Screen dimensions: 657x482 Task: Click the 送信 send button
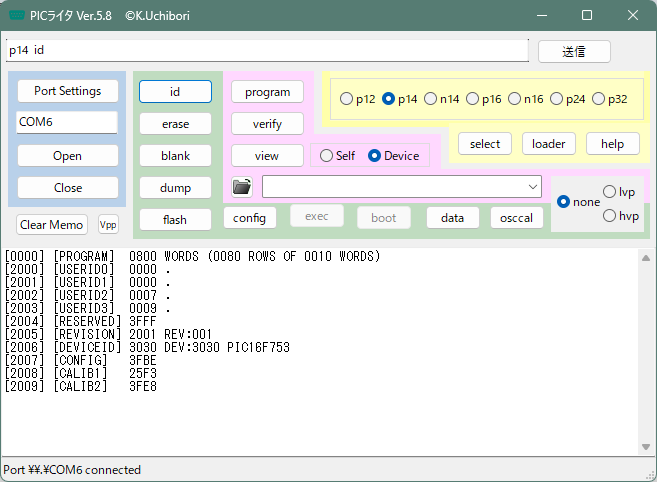tap(573, 51)
